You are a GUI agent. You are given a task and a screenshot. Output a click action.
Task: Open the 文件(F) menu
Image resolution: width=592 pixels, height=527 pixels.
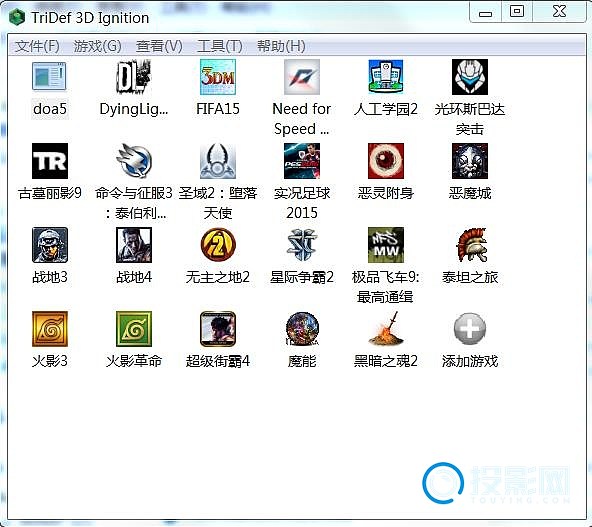click(37, 46)
